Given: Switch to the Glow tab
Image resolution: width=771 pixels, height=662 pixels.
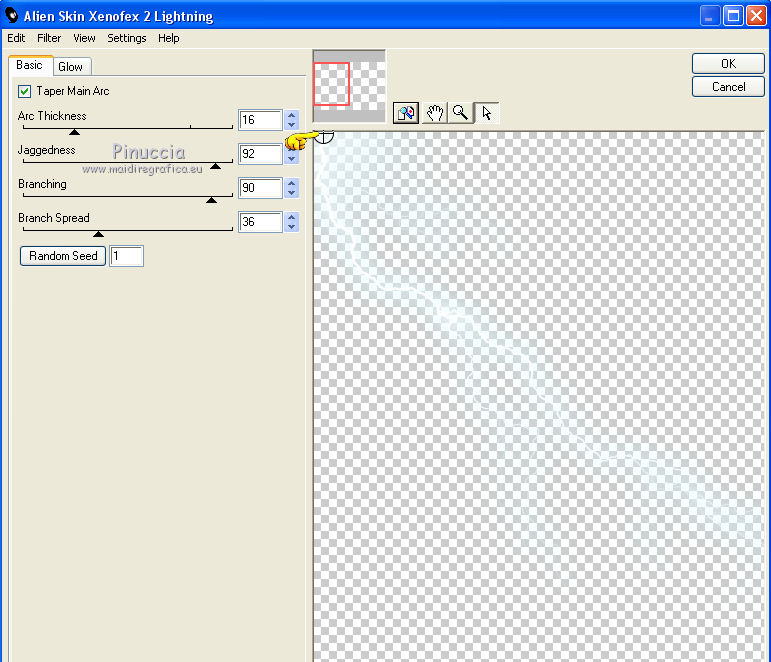Looking at the screenshot, I should click(x=70, y=67).
